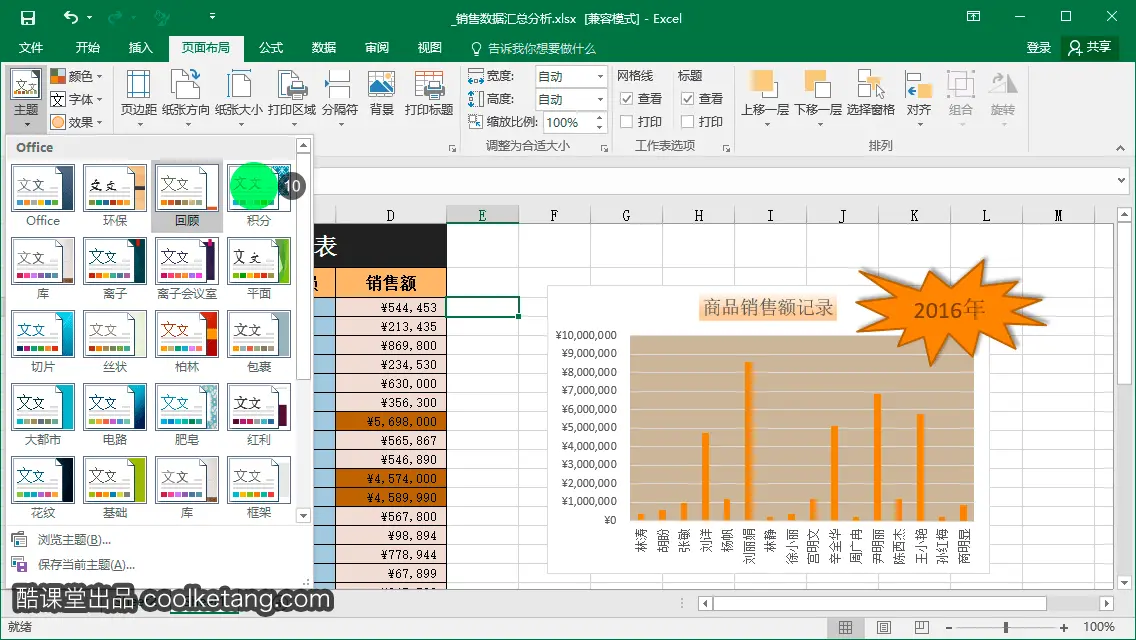Click Ribbon Display Options icon
This screenshot has height=640, width=1136.
click(974, 17)
